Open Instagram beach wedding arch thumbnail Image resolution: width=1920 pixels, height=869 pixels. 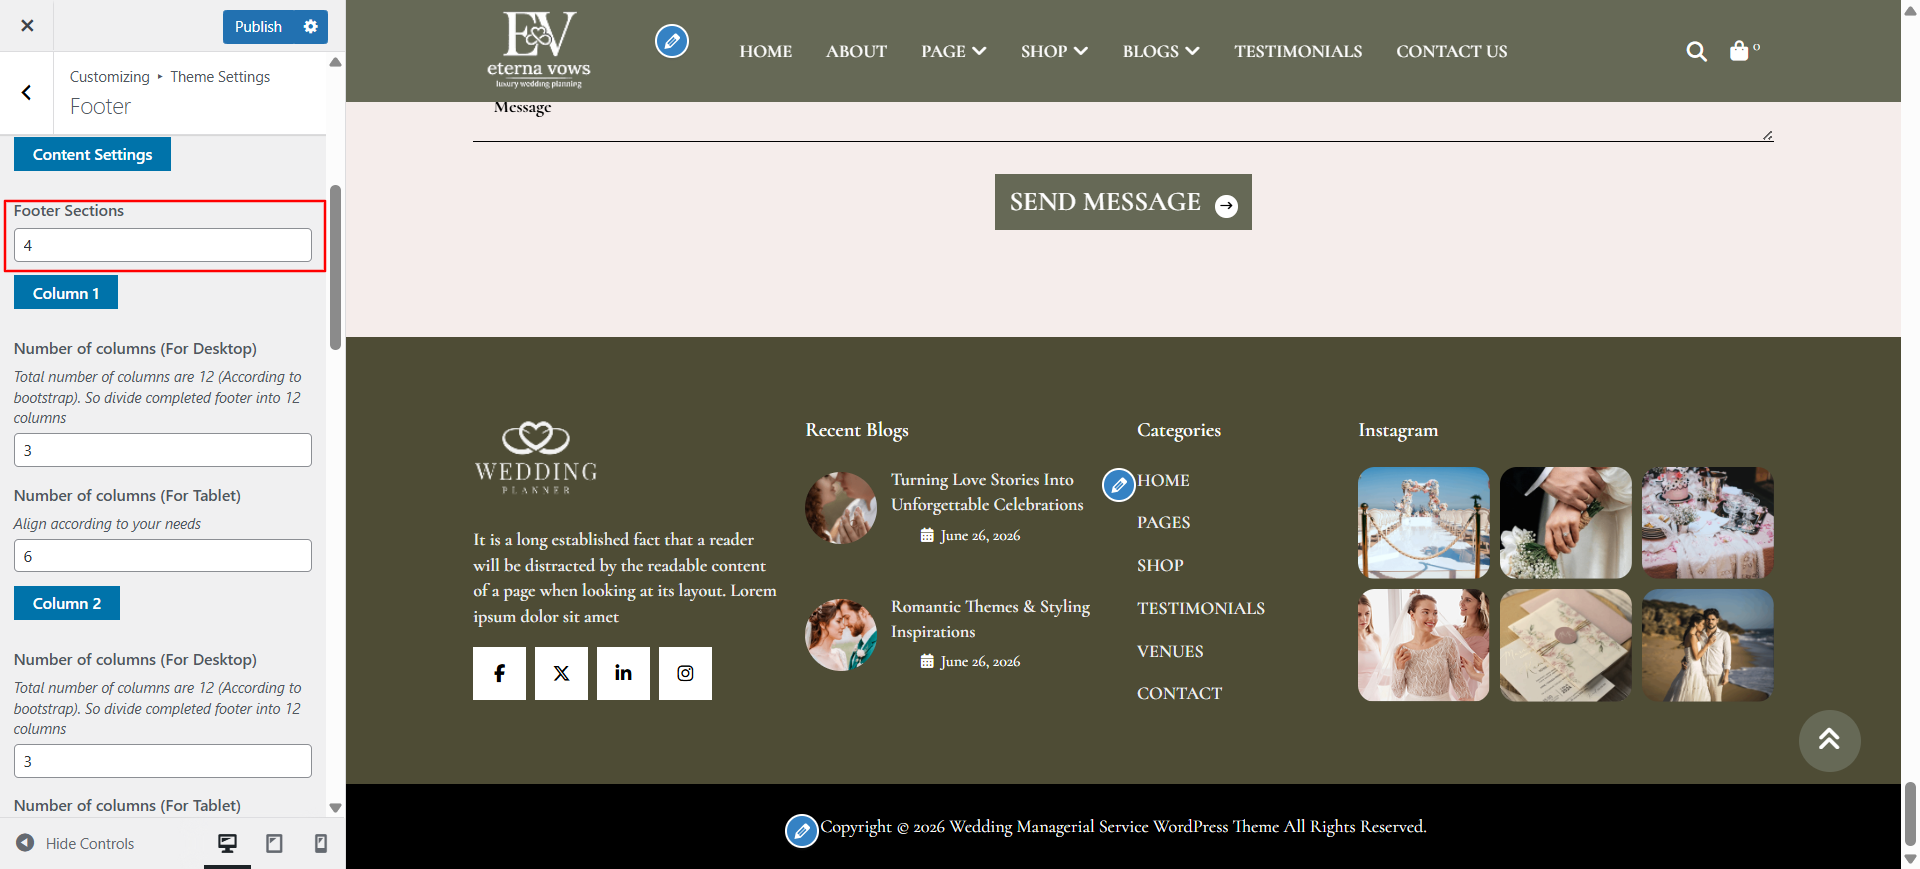(x=1424, y=523)
